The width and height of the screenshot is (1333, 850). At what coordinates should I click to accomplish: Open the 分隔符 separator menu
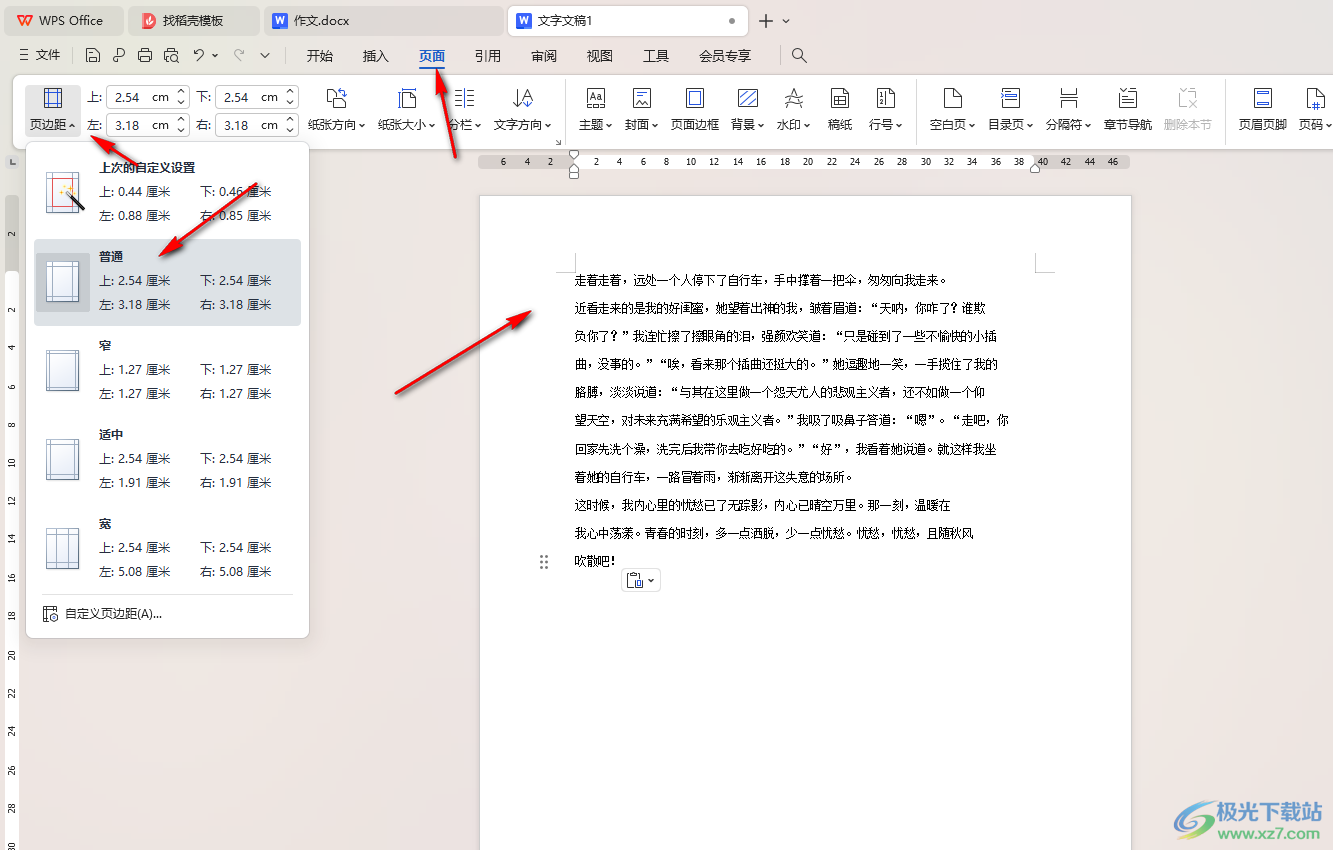click(1069, 111)
